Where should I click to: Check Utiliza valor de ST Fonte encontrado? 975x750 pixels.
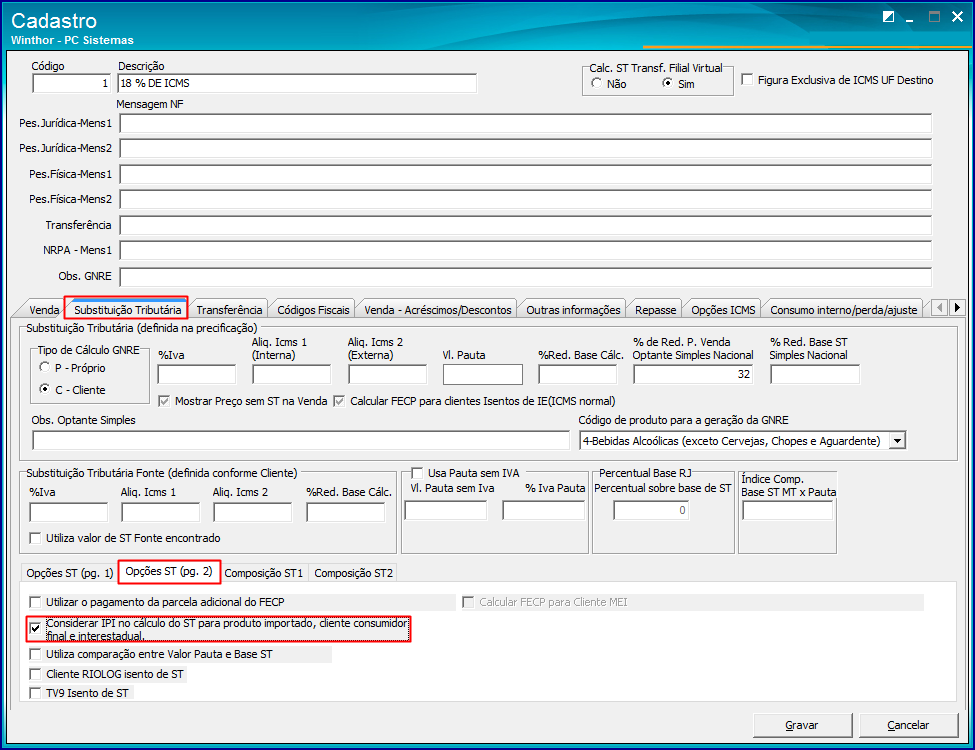click(x=35, y=538)
